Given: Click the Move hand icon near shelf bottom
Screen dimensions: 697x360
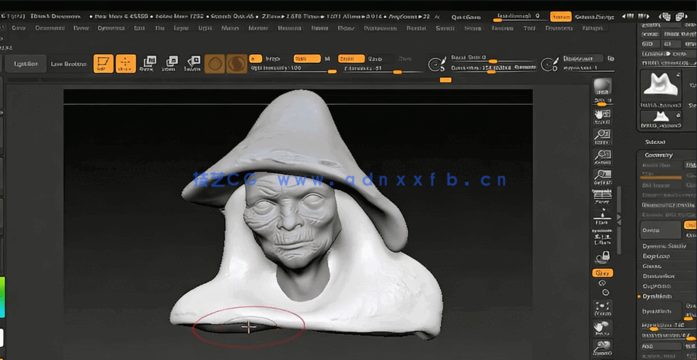Looking at the screenshot, I should [x=602, y=328].
